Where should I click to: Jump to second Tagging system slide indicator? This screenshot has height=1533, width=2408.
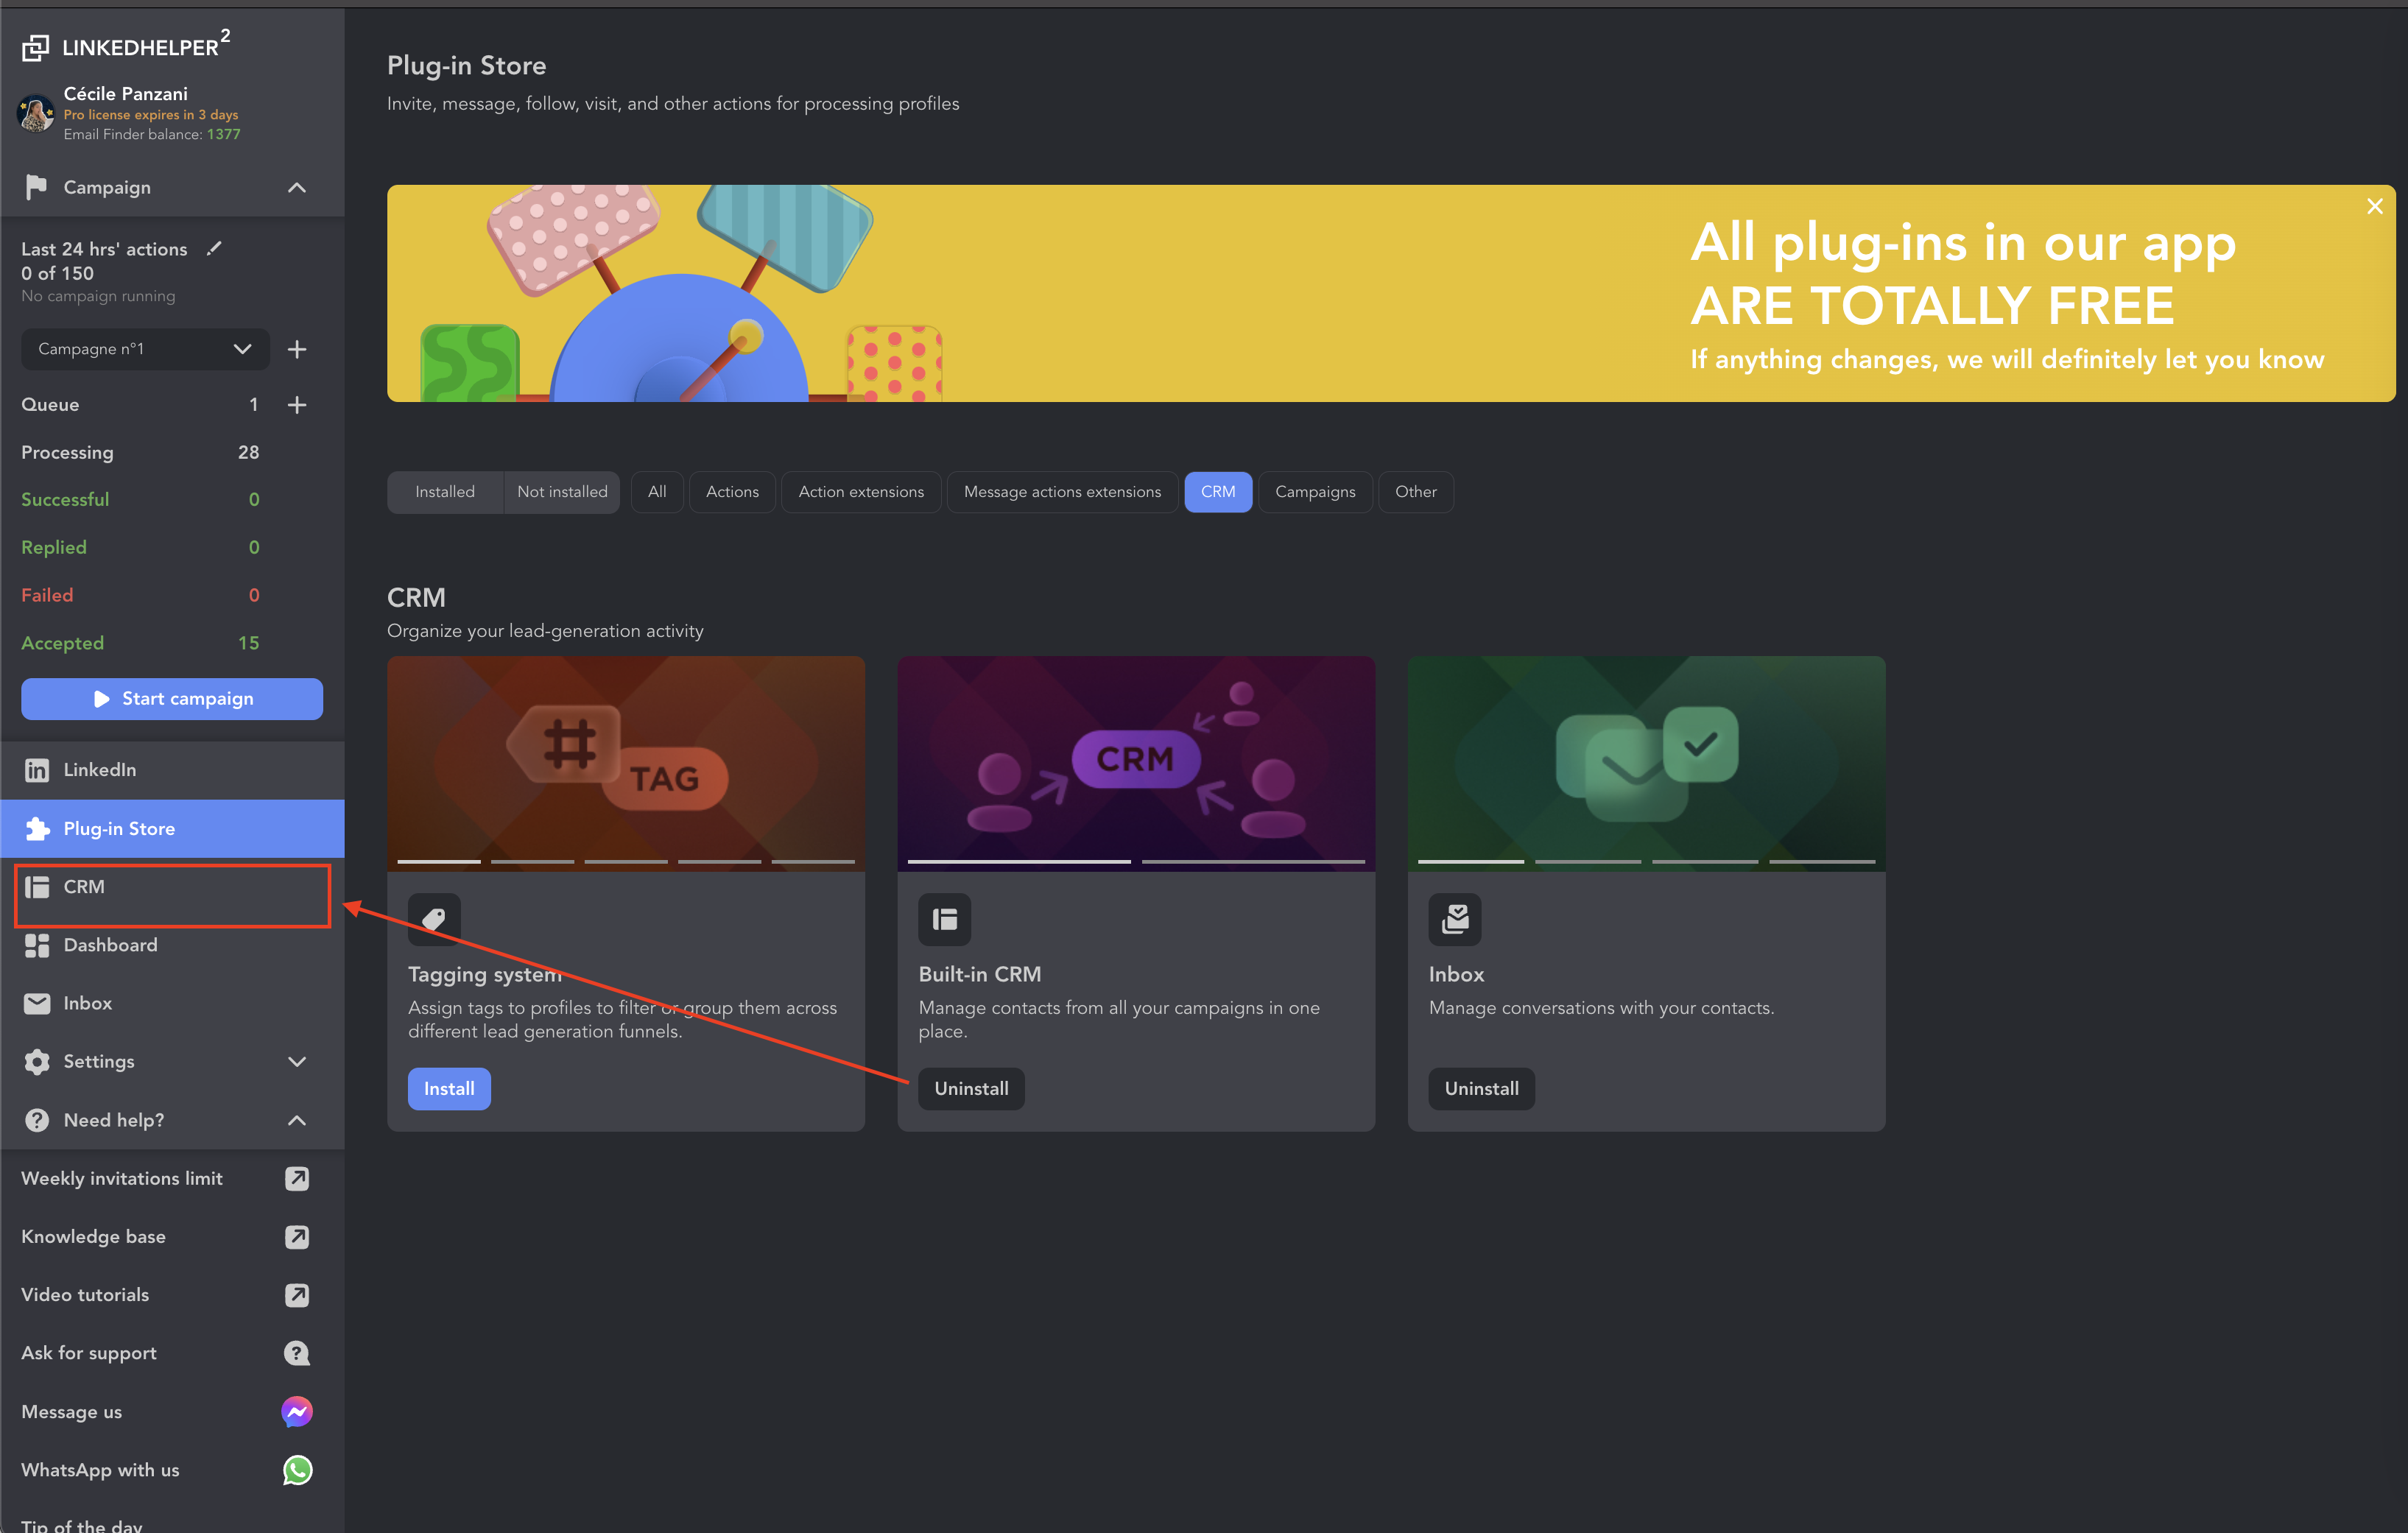(x=532, y=861)
